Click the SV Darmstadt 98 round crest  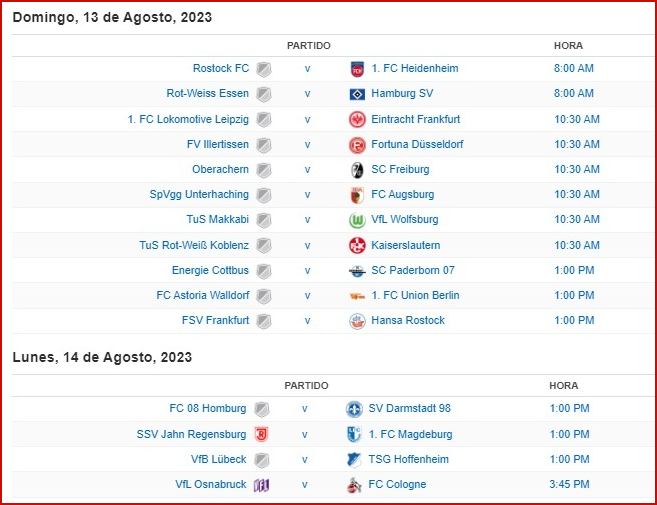[354, 409]
